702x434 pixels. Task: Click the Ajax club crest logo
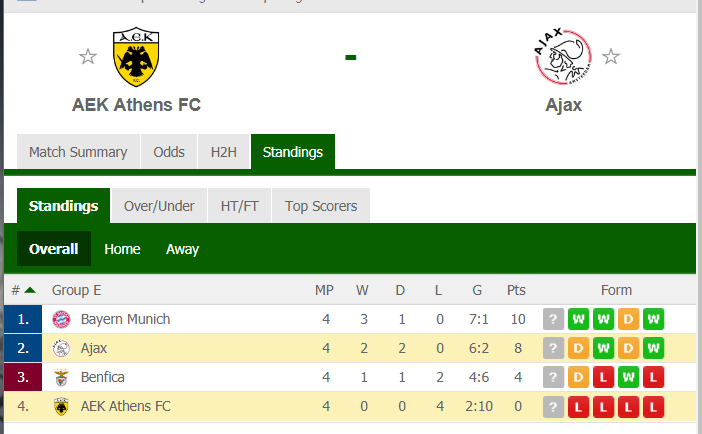pos(563,57)
